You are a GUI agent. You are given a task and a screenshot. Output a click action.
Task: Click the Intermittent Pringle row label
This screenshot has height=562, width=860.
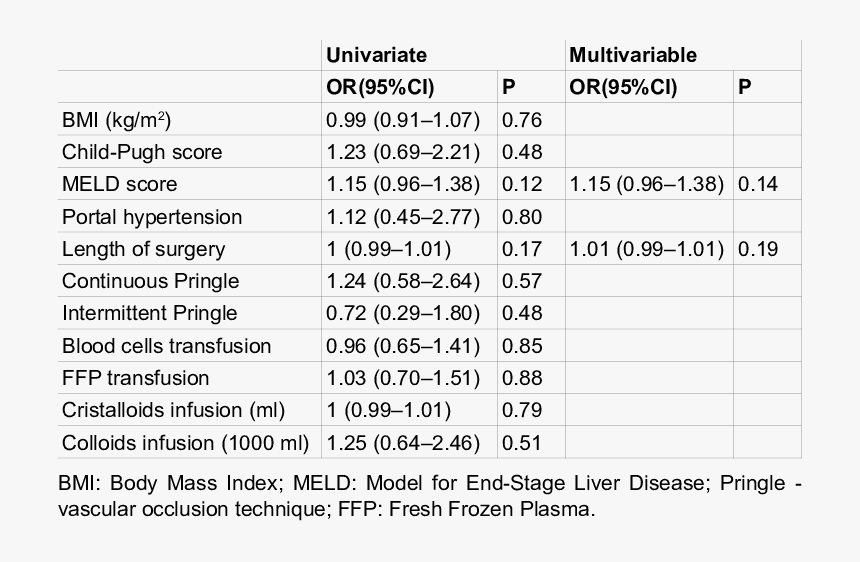(x=150, y=313)
